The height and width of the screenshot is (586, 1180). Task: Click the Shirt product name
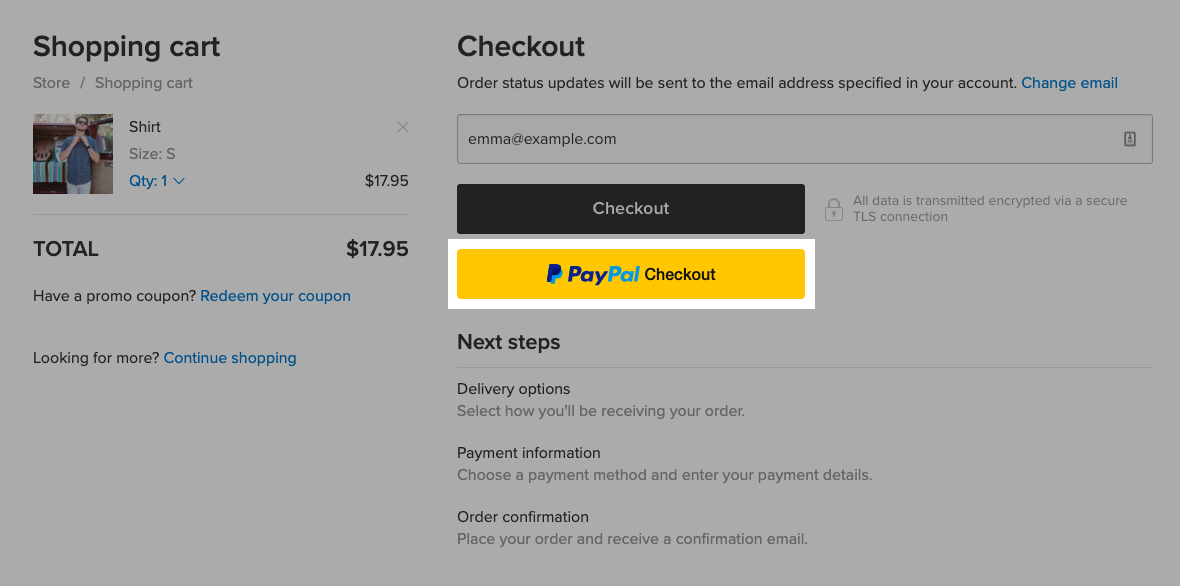click(x=144, y=126)
